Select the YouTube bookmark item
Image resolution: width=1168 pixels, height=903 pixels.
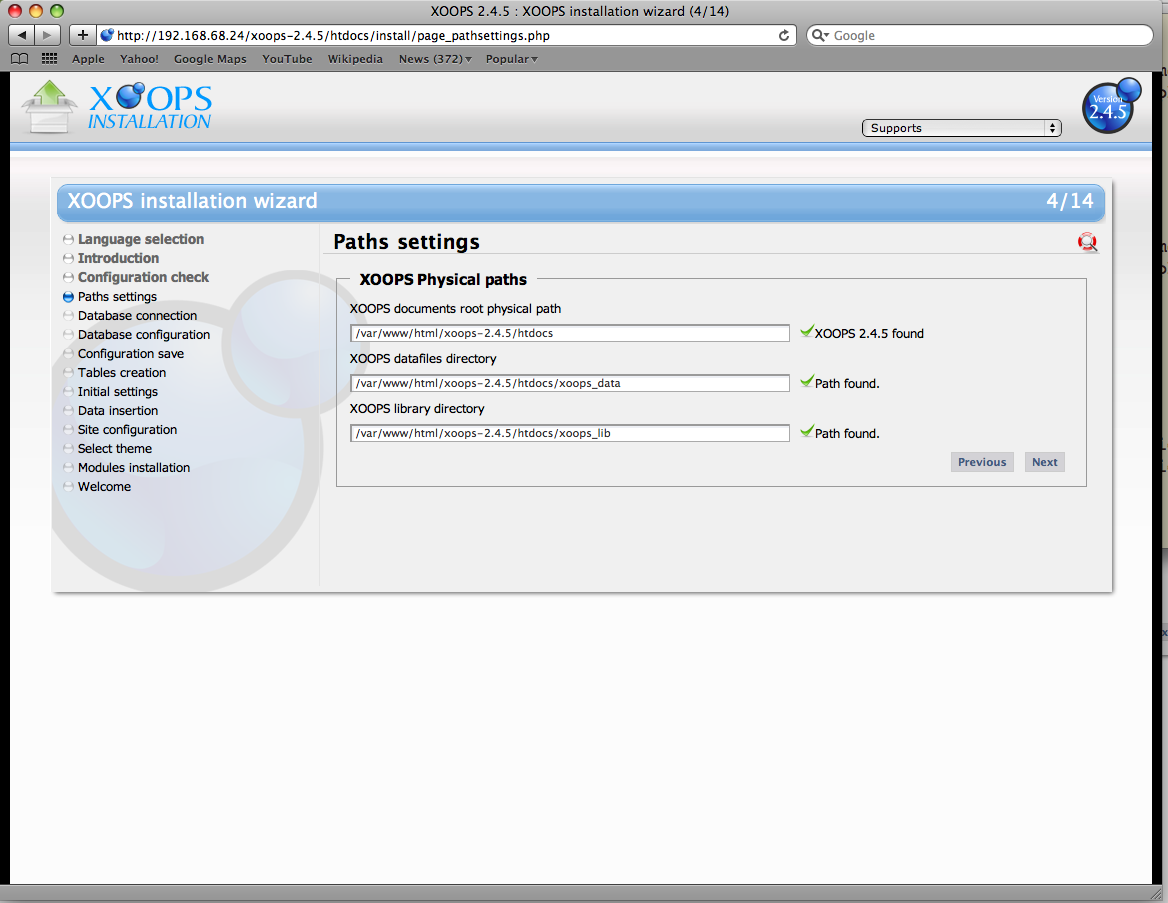click(287, 59)
